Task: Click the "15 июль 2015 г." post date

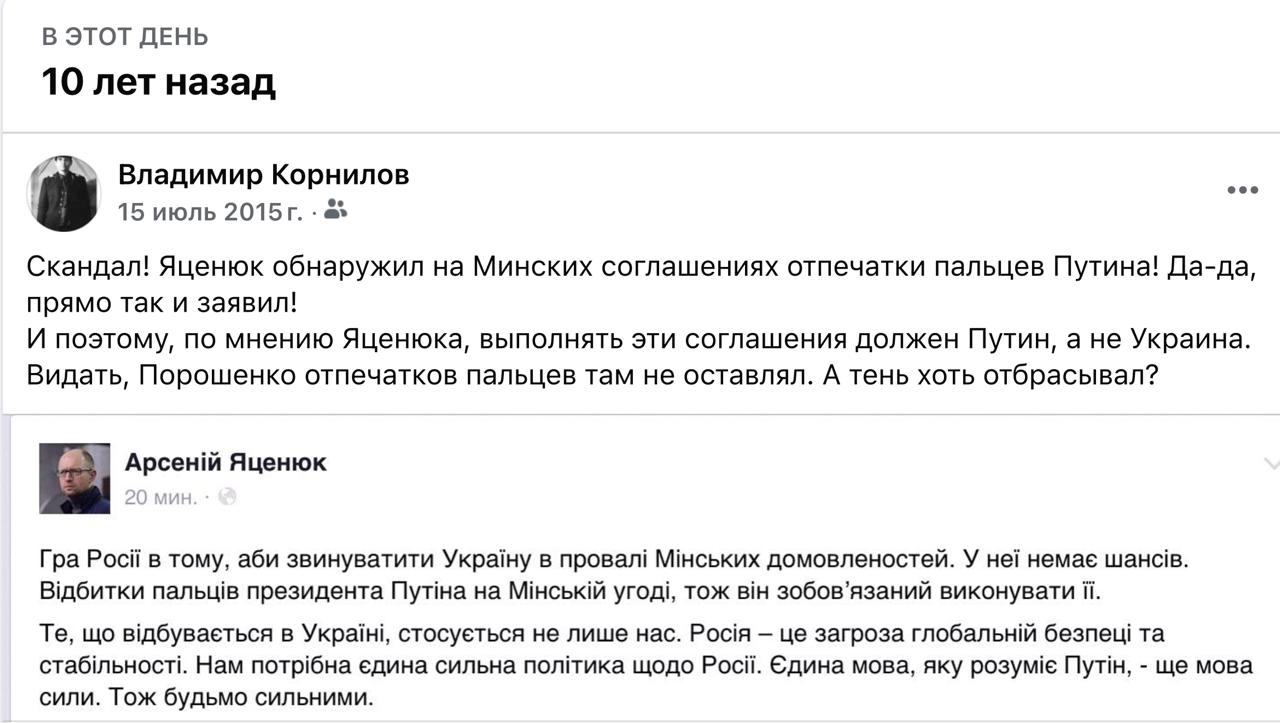Action: point(210,211)
